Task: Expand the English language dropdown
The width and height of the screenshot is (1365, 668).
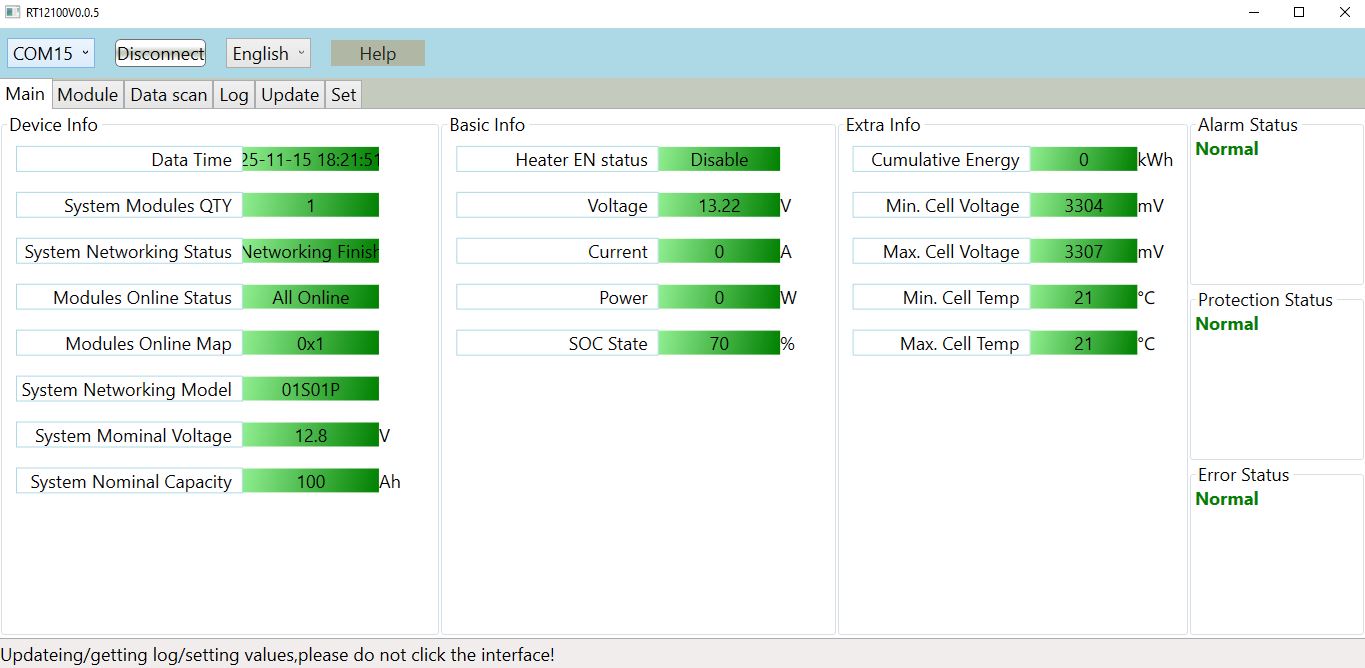Action: coord(268,54)
